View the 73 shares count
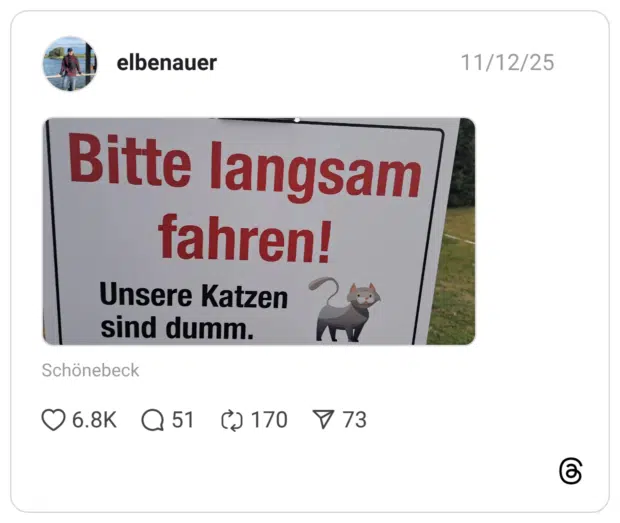The image size is (620, 523). click(x=355, y=420)
